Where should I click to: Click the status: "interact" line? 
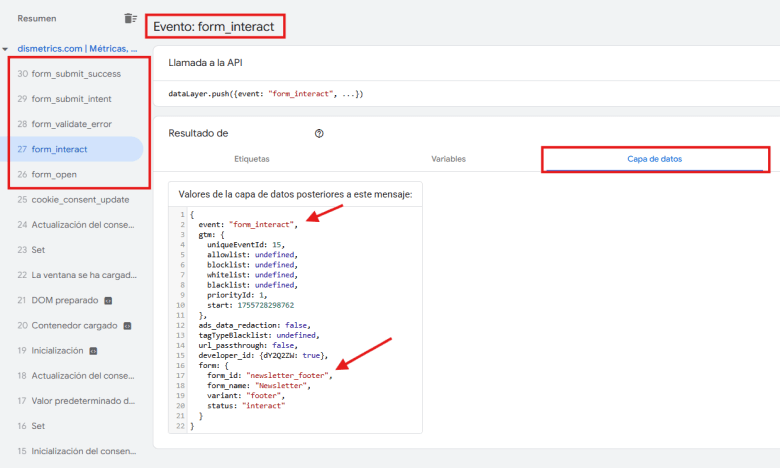click(x=246, y=405)
